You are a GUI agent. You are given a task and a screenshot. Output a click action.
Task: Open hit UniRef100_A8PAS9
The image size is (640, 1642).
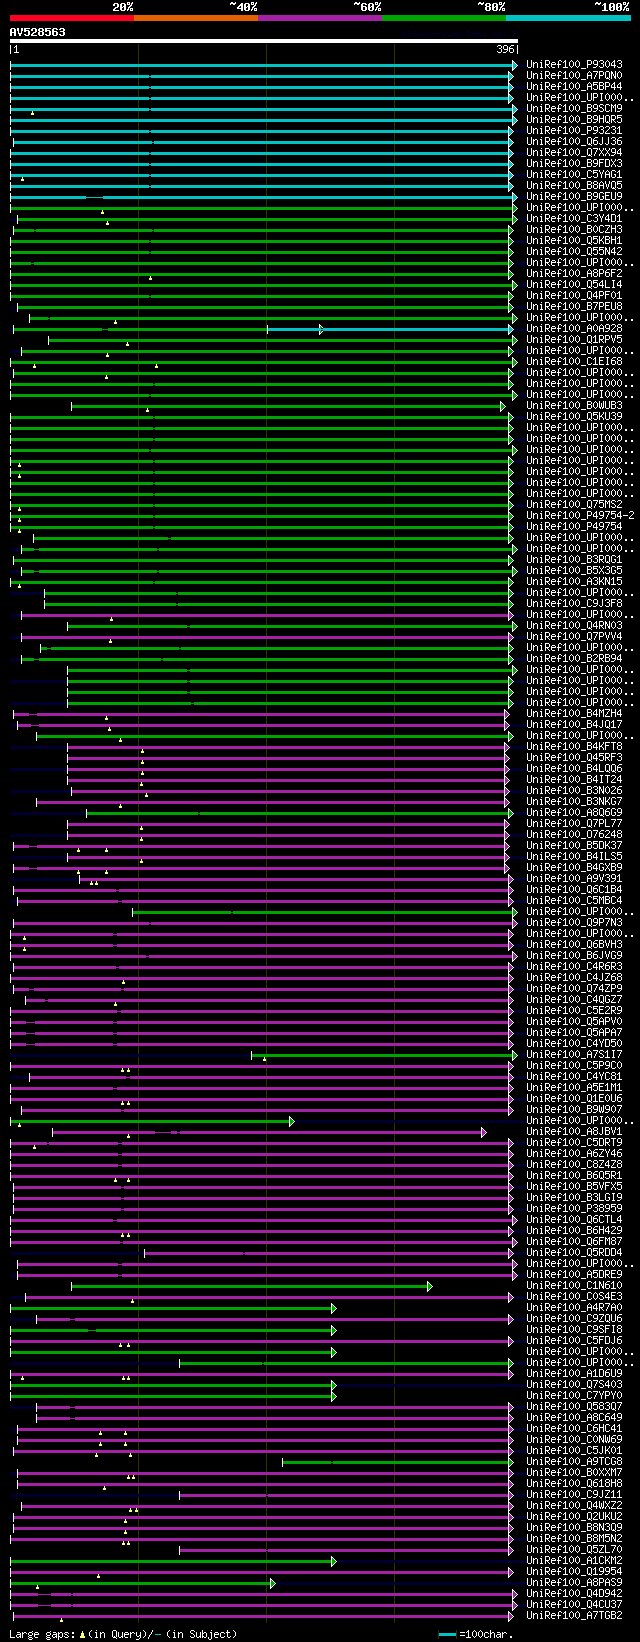click(x=574, y=1583)
